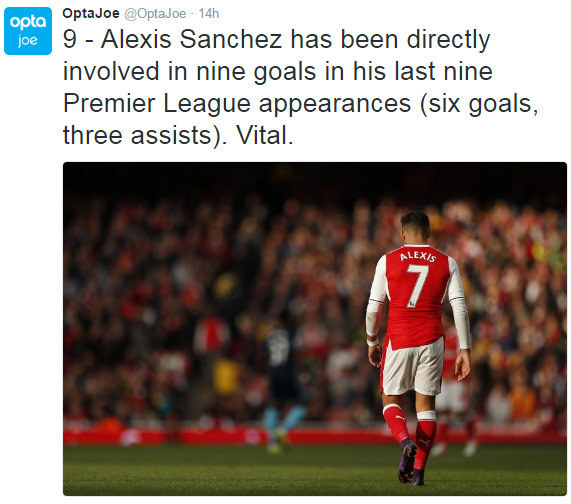This screenshot has width=571, height=504.
Task: Enlarge the Alexis Sanchez match photo
Action: coord(315,329)
